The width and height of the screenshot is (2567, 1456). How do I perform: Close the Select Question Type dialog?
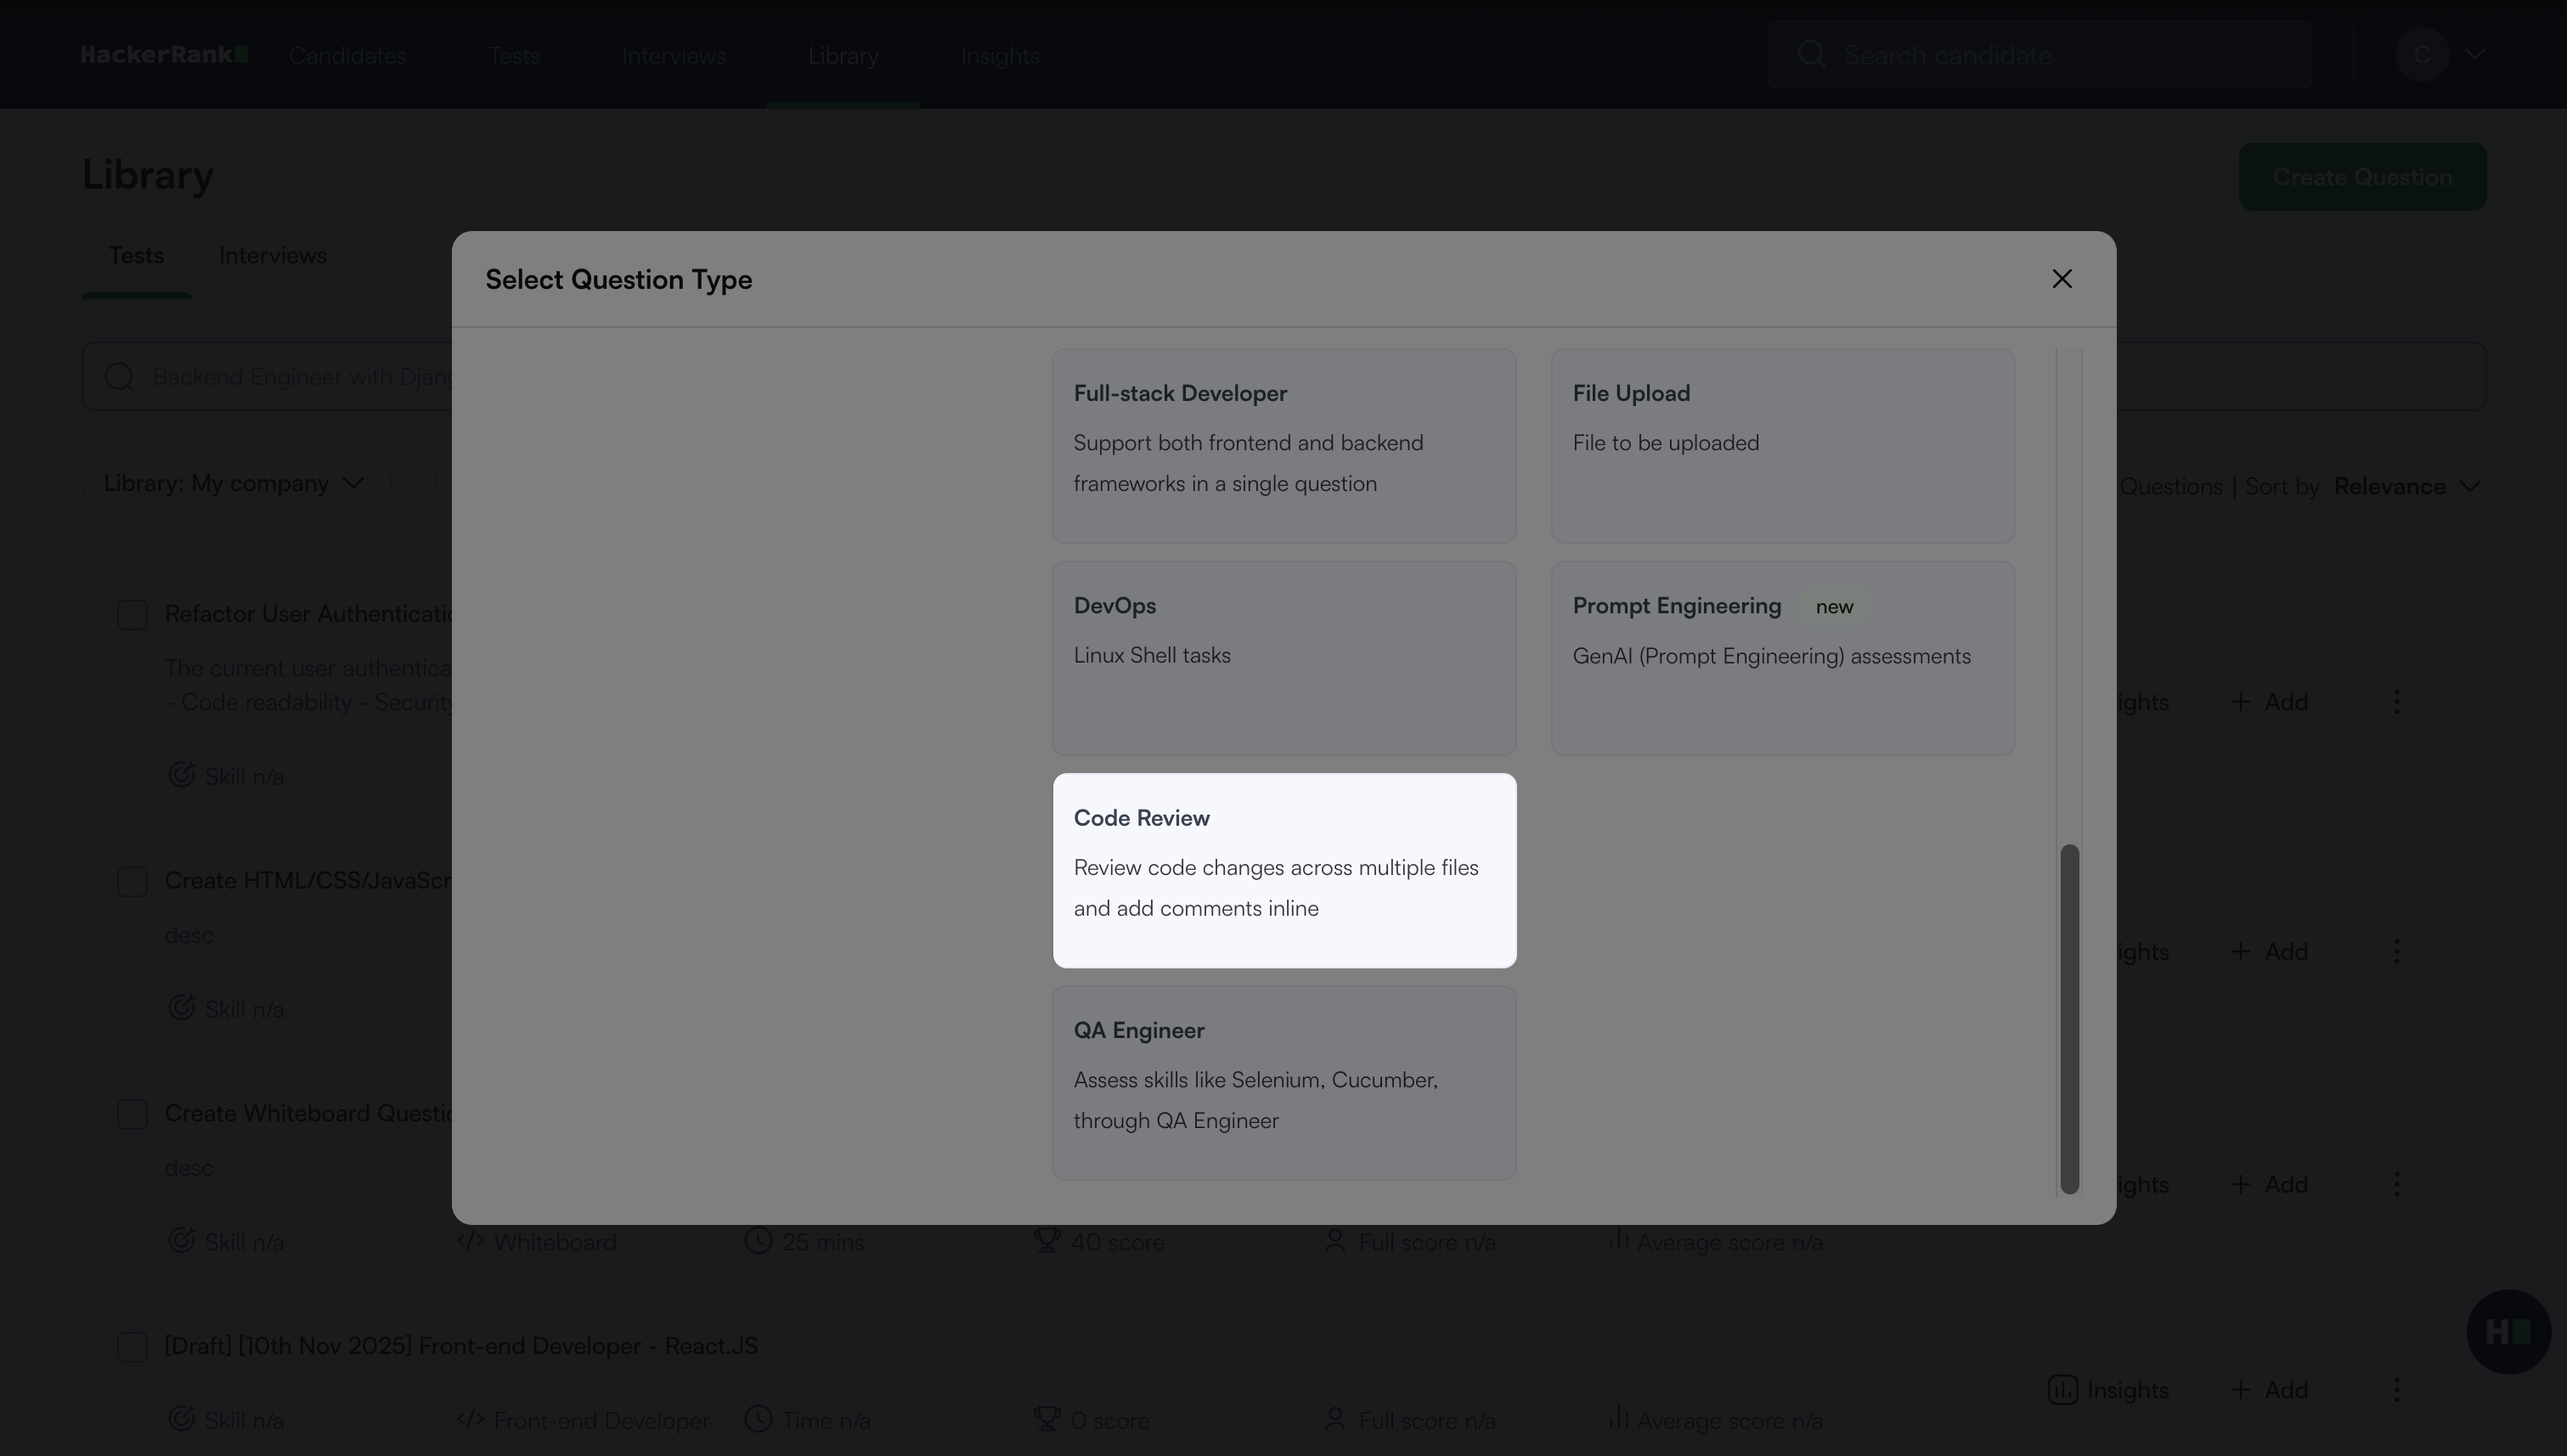(x=2061, y=279)
